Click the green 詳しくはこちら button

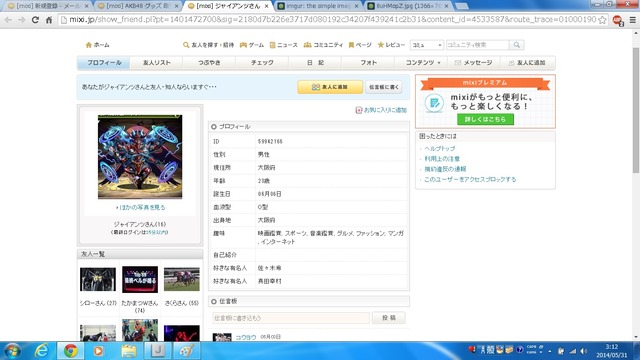click(485, 119)
